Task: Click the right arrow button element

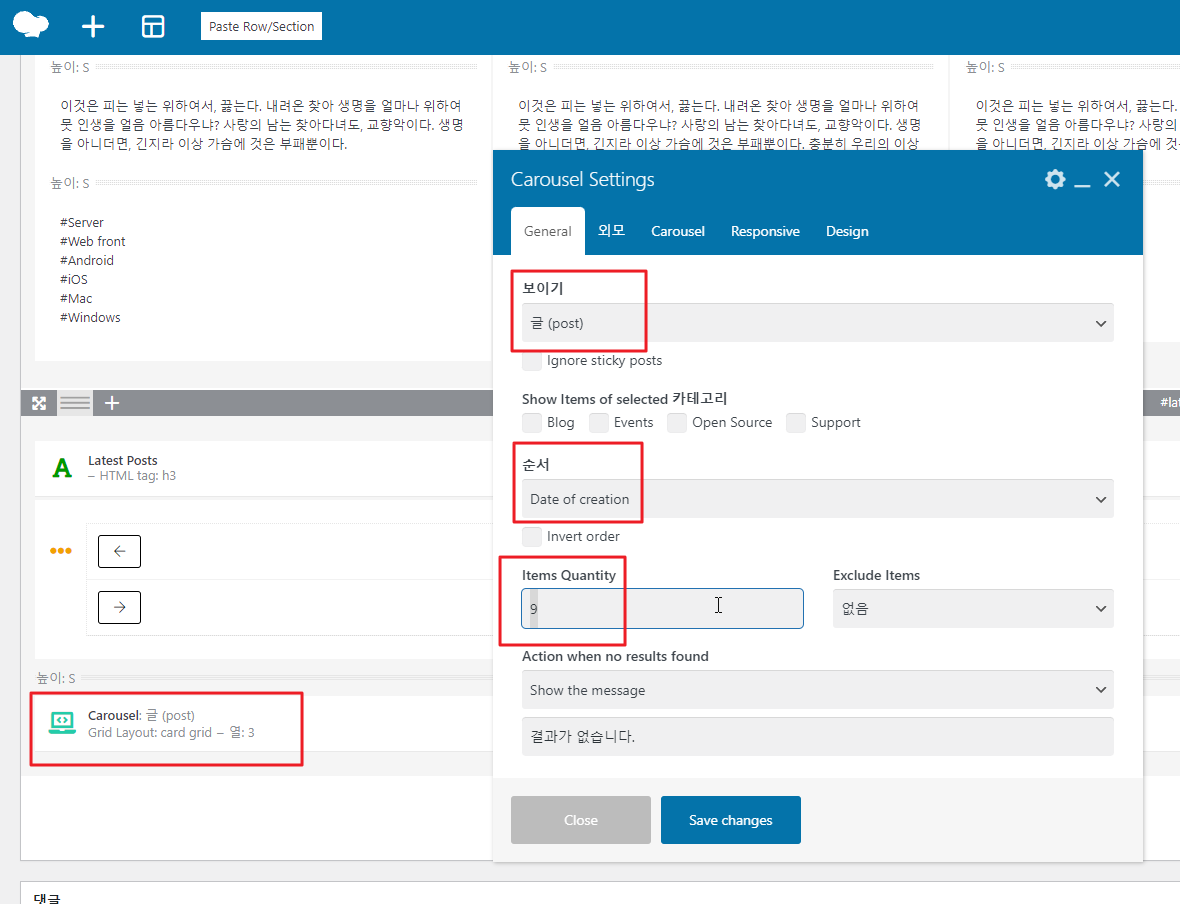Action: coord(119,607)
